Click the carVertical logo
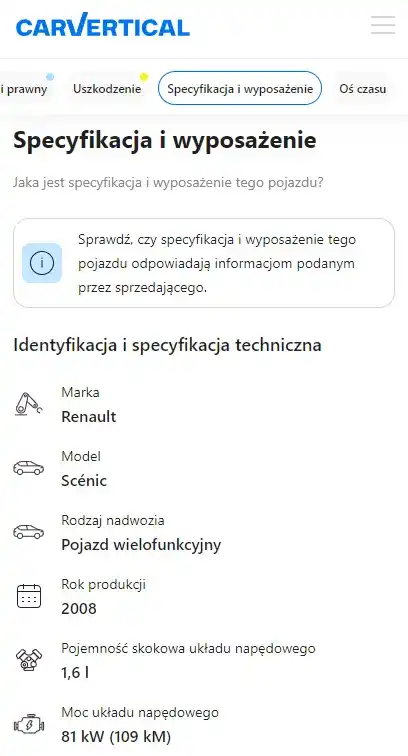The image size is (408, 756). click(x=103, y=25)
